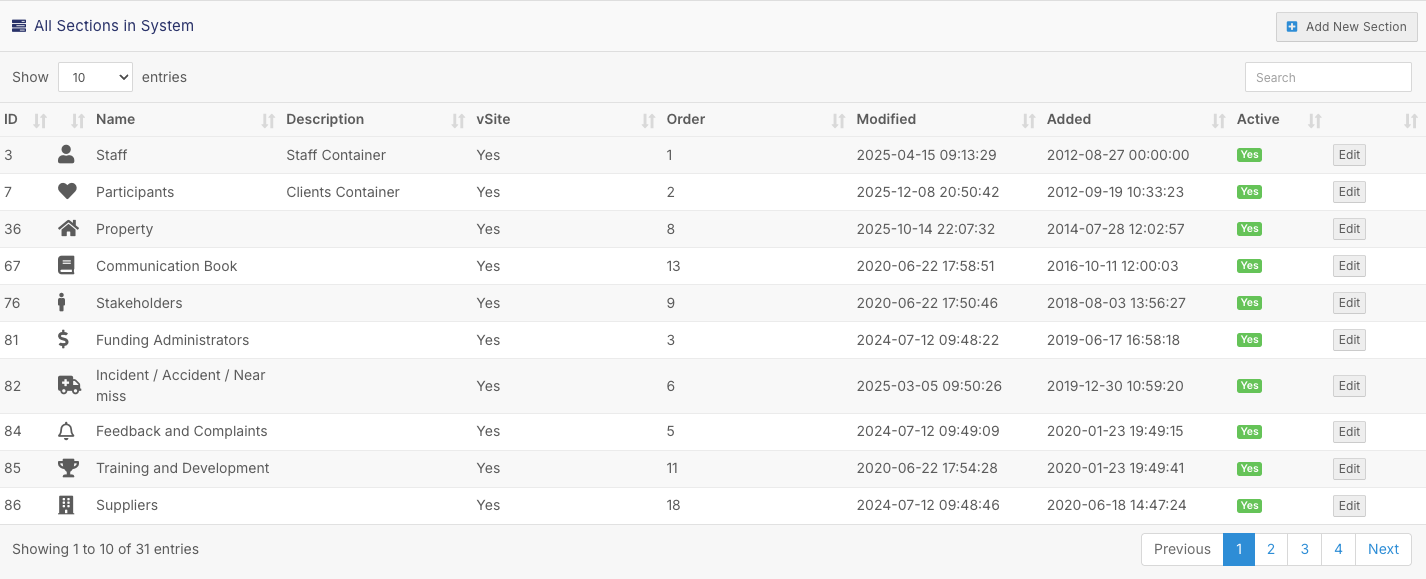The height and width of the screenshot is (579, 1426).
Task: Click modified date '2025-10-14 22:07:32'
Action: 926,229
